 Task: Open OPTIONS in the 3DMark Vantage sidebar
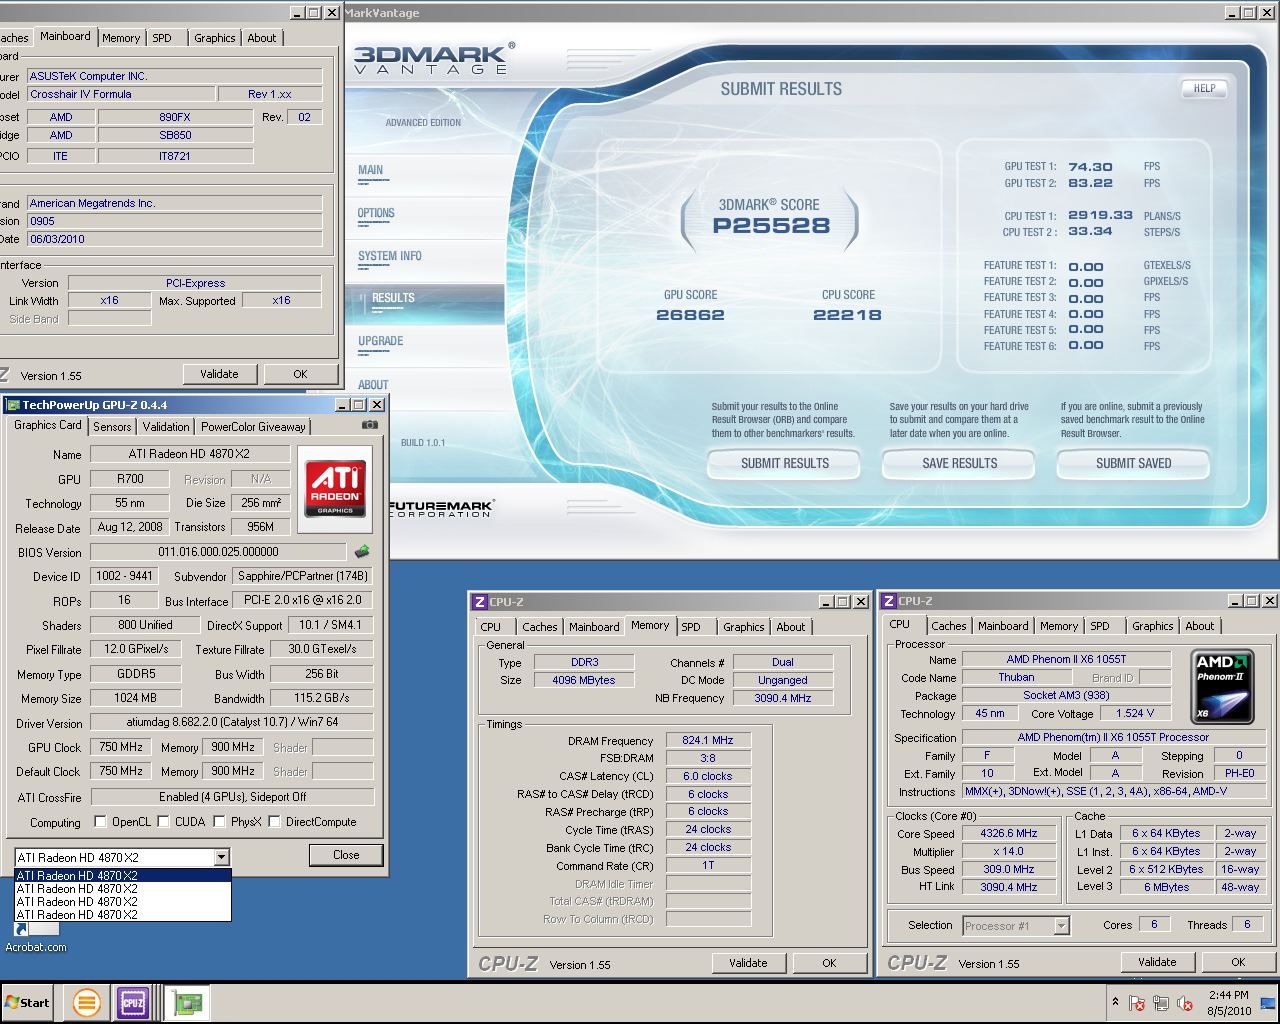tap(376, 213)
